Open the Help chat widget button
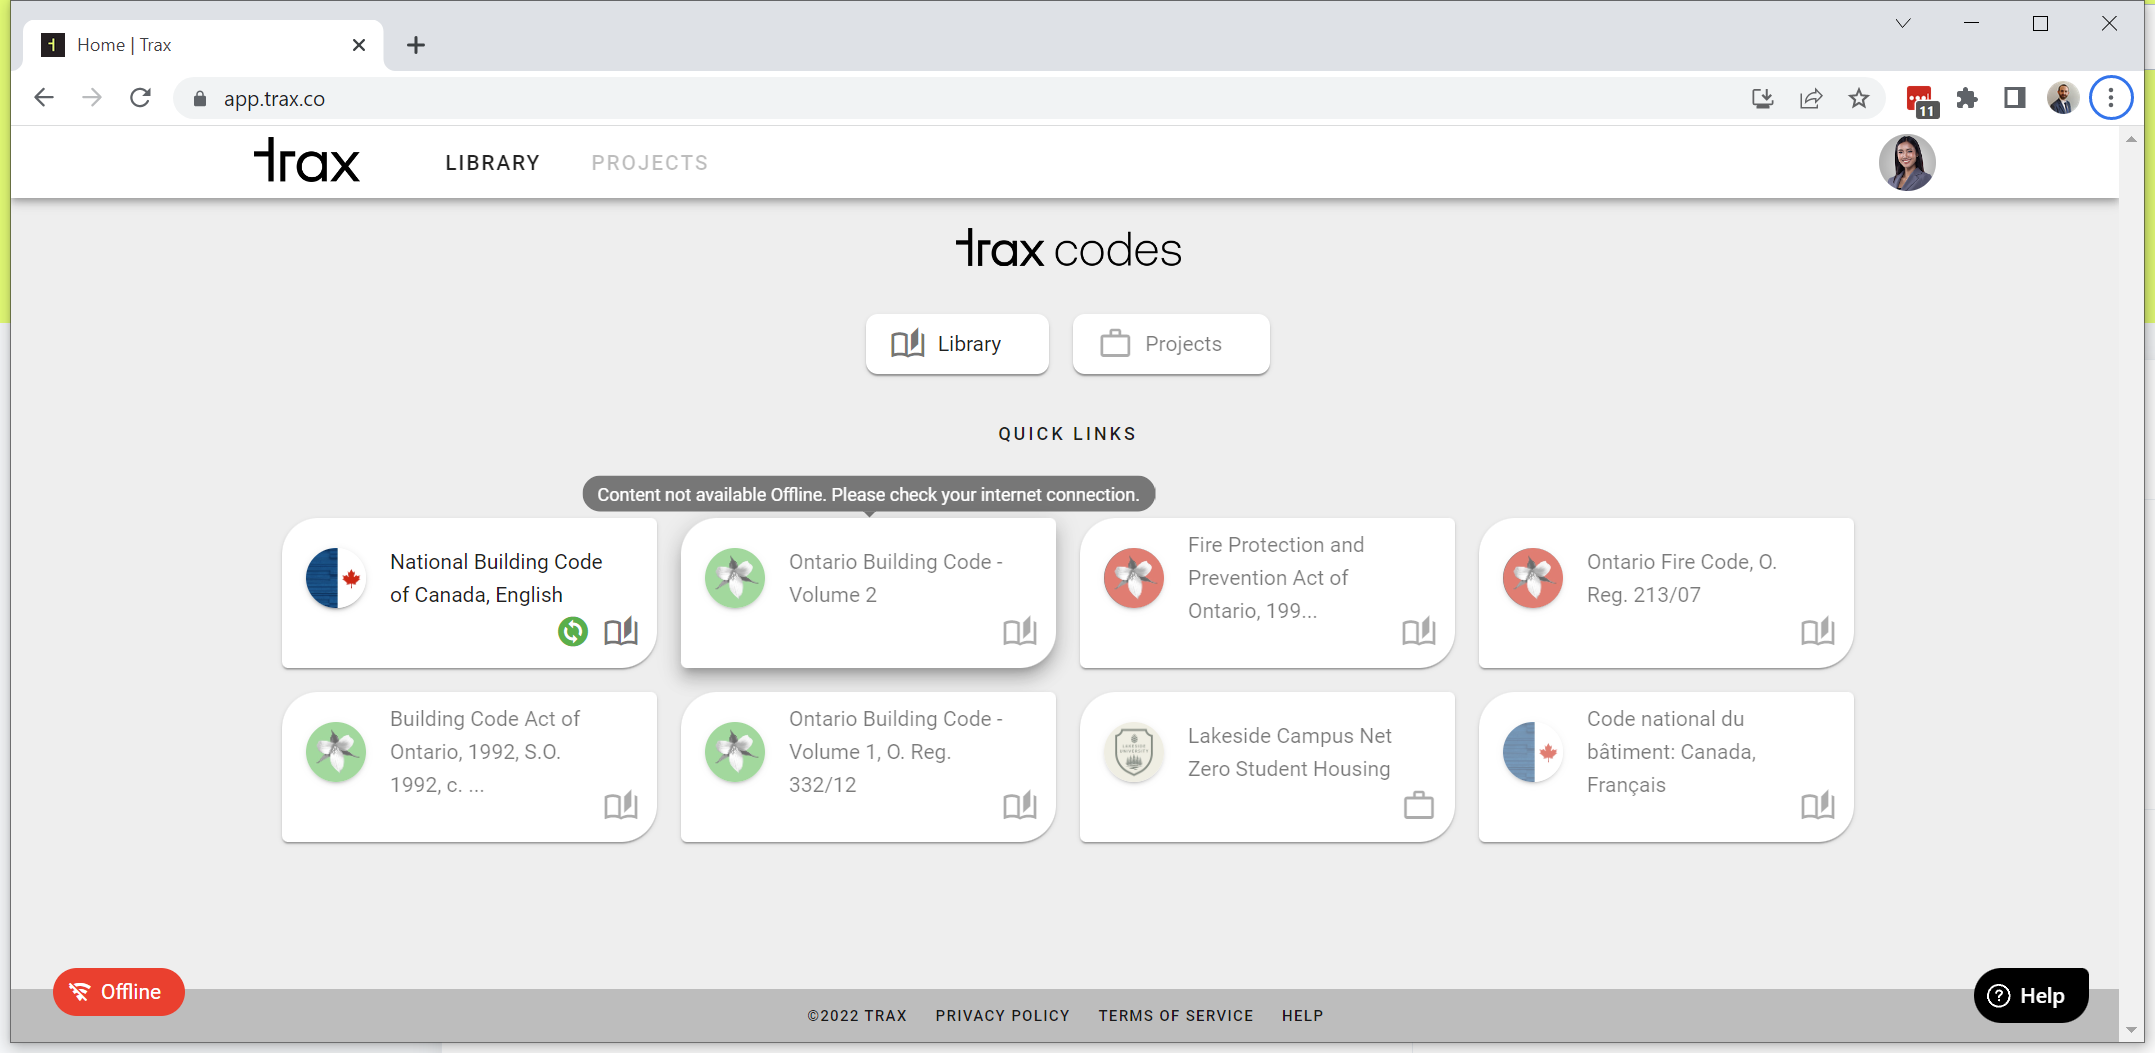The width and height of the screenshot is (2155, 1053). click(x=2031, y=995)
